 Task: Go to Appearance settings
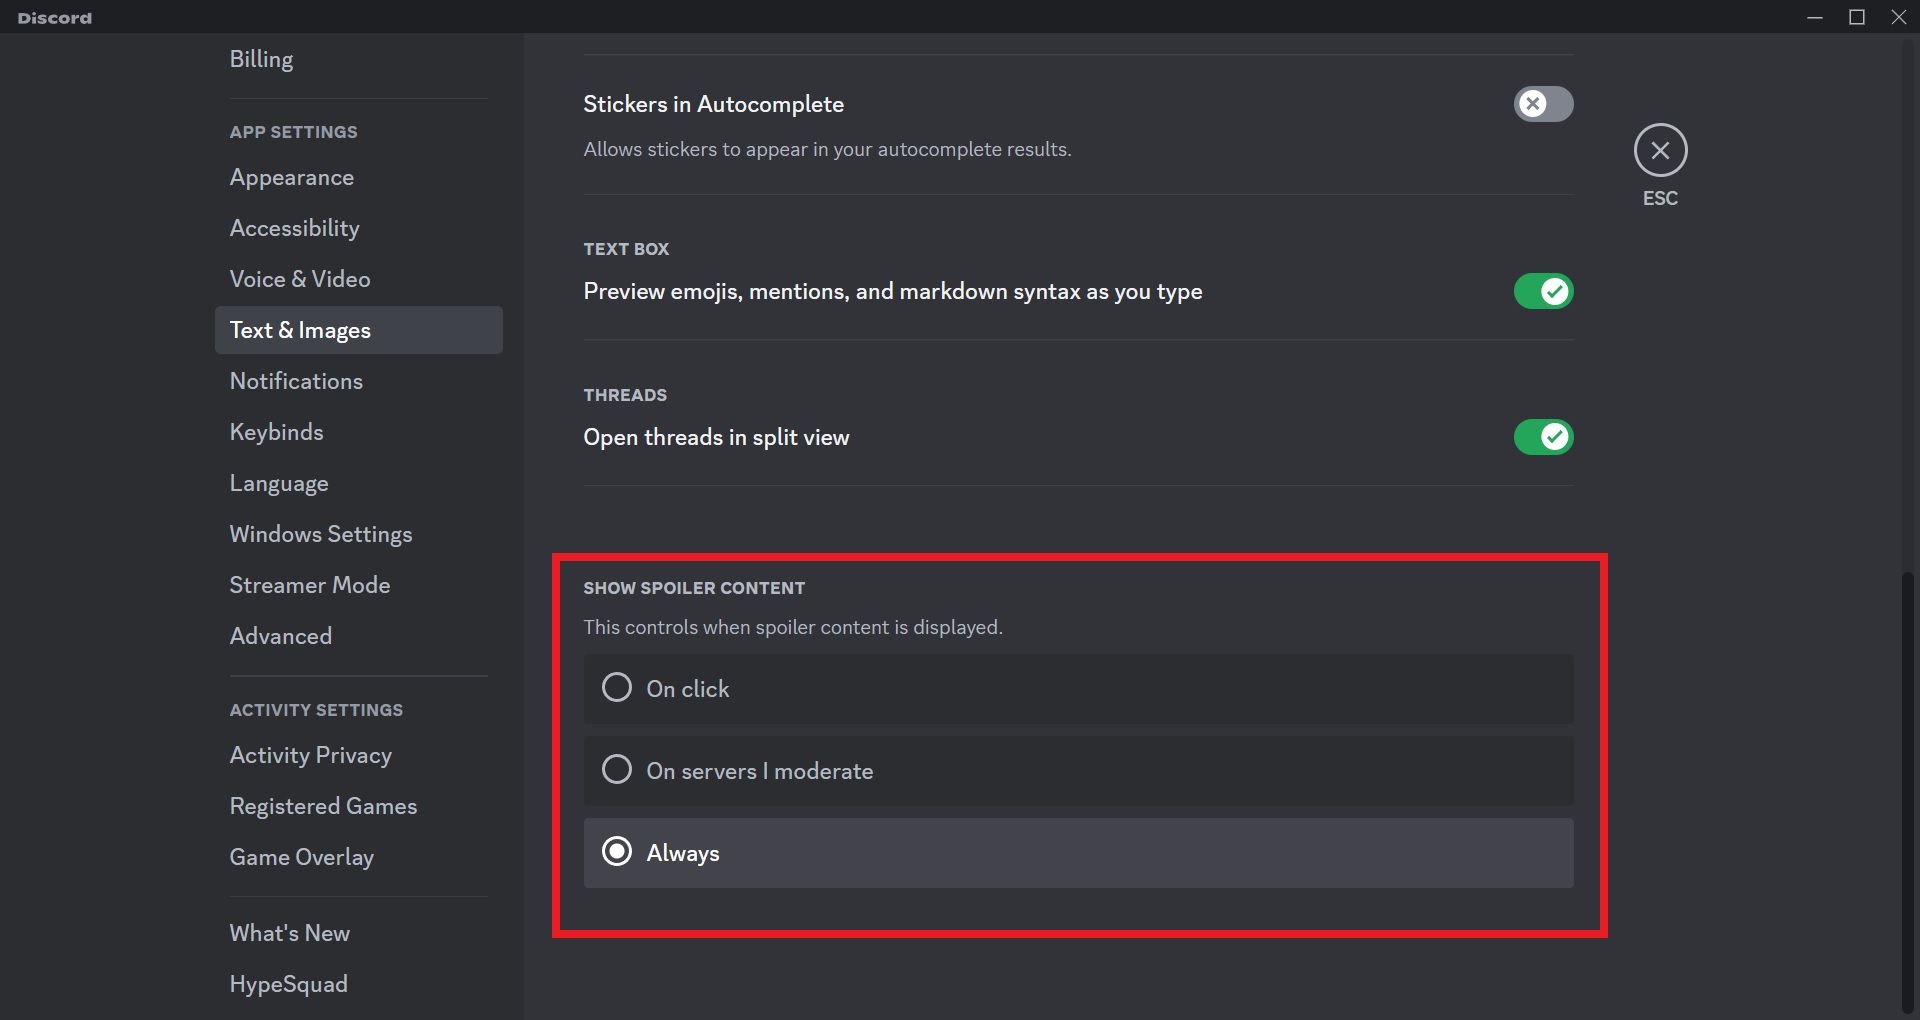coord(291,178)
